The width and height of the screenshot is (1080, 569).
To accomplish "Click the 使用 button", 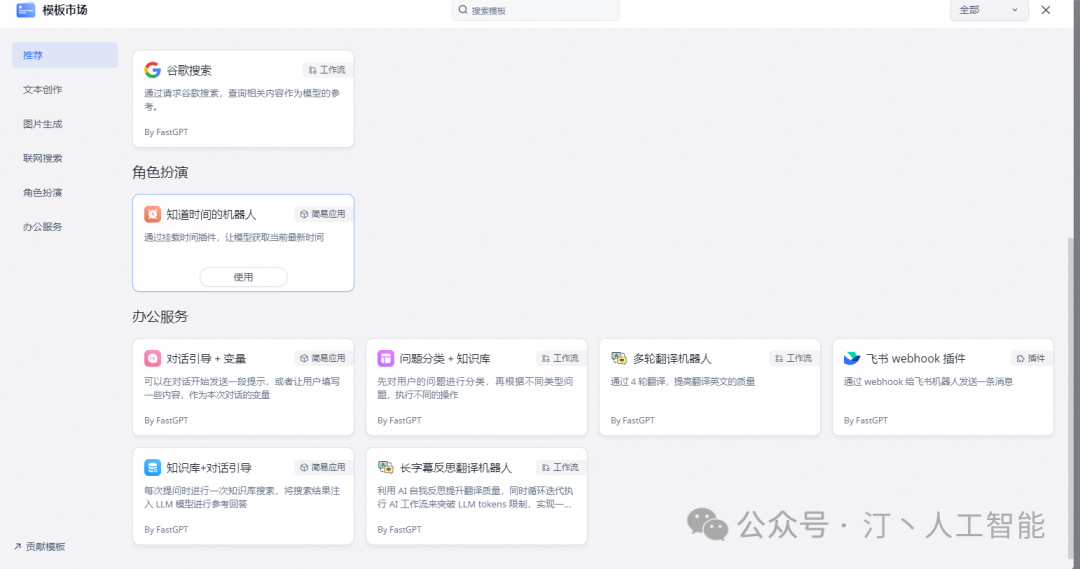I will 243,277.
